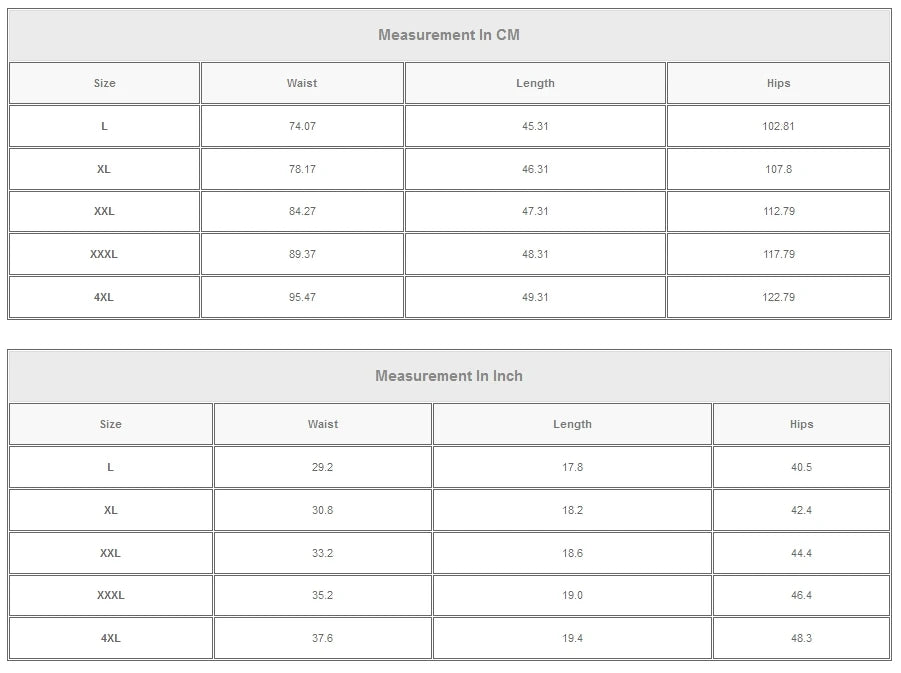Click the Size header in the Inch table
The width and height of the screenshot is (901, 673).
coord(110,424)
